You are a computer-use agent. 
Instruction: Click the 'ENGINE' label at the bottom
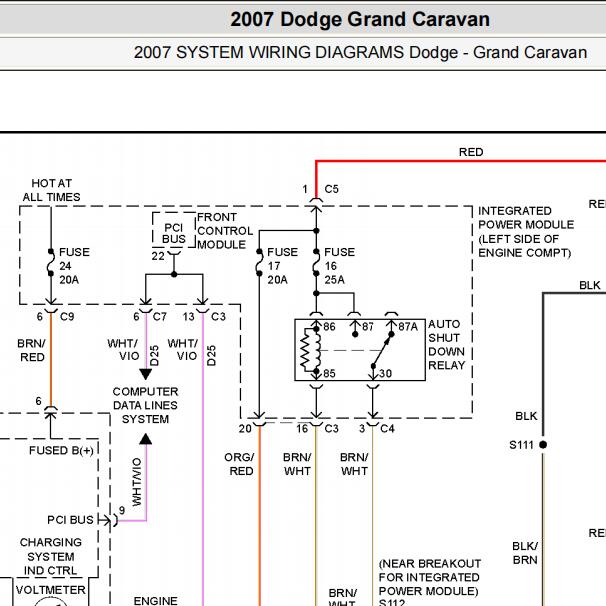(155, 601)
